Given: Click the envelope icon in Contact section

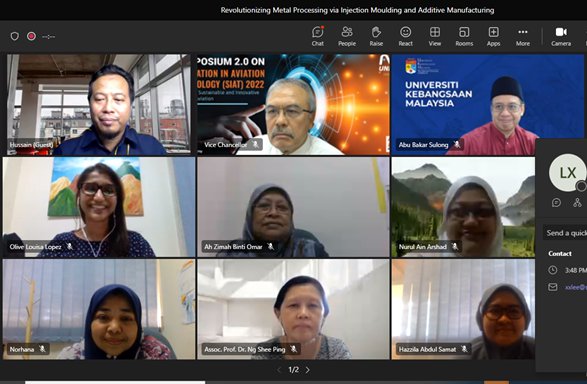Looking at the screenshot, I should [x=553, y=287].
